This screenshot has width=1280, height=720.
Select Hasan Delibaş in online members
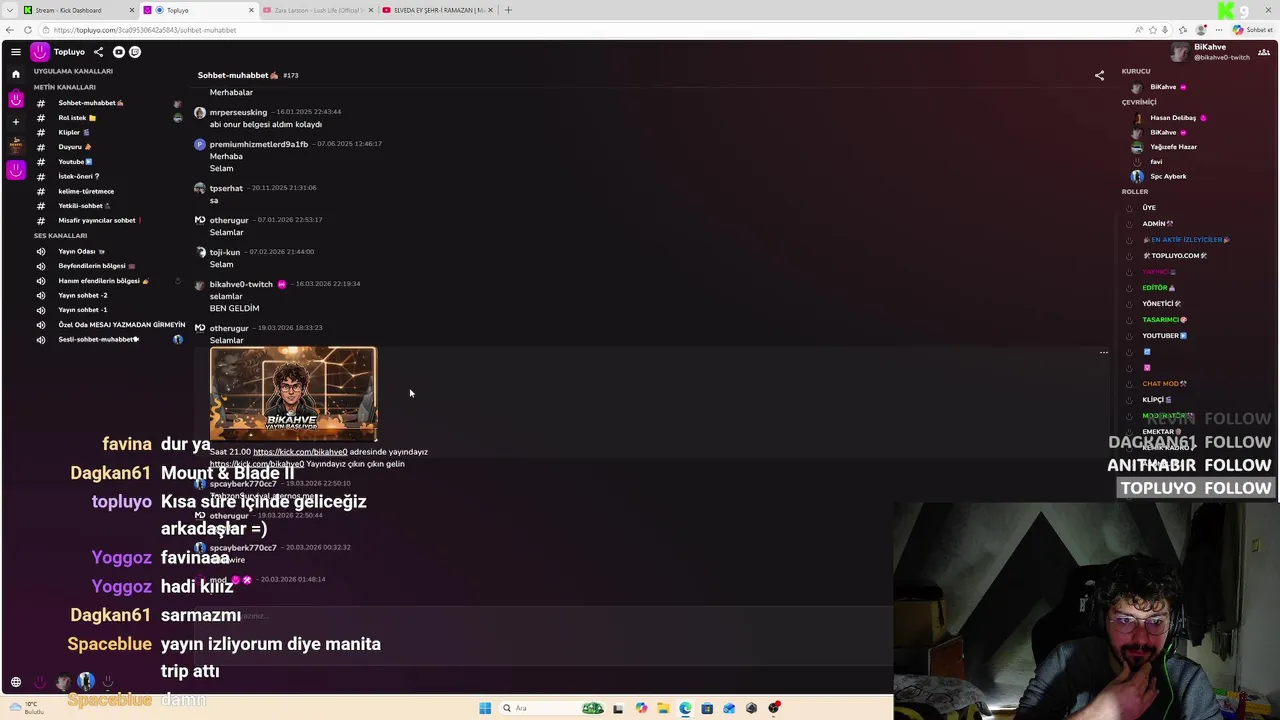click(1172, 118)
